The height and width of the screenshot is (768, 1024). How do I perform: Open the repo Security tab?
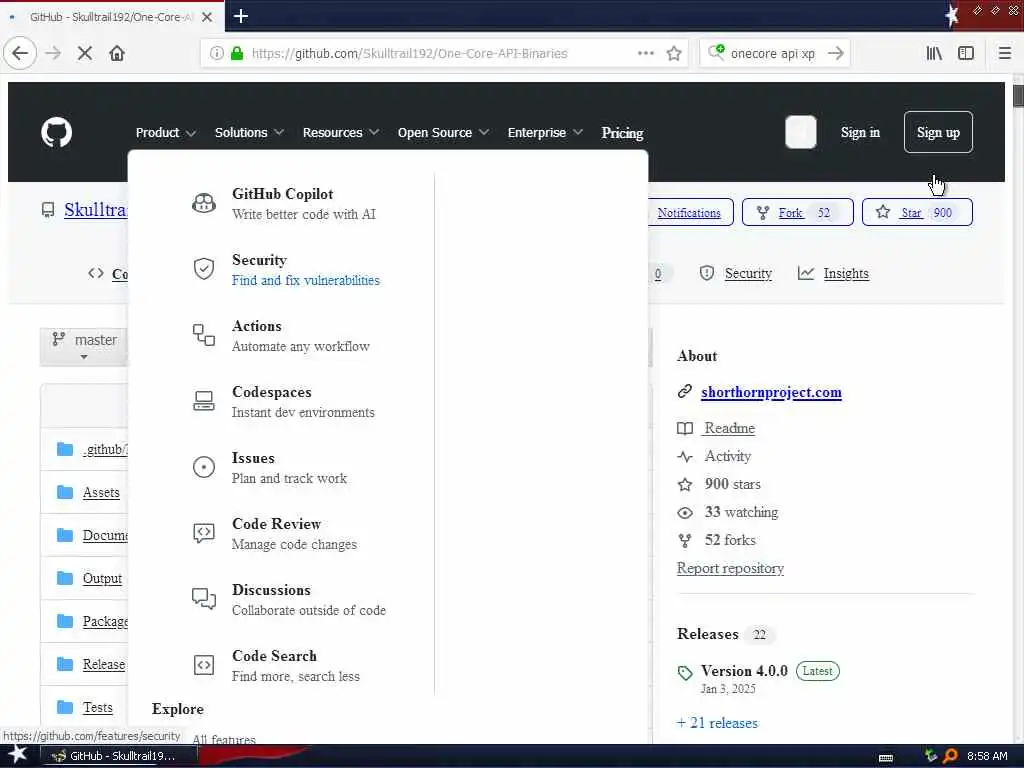coord(736,274)
